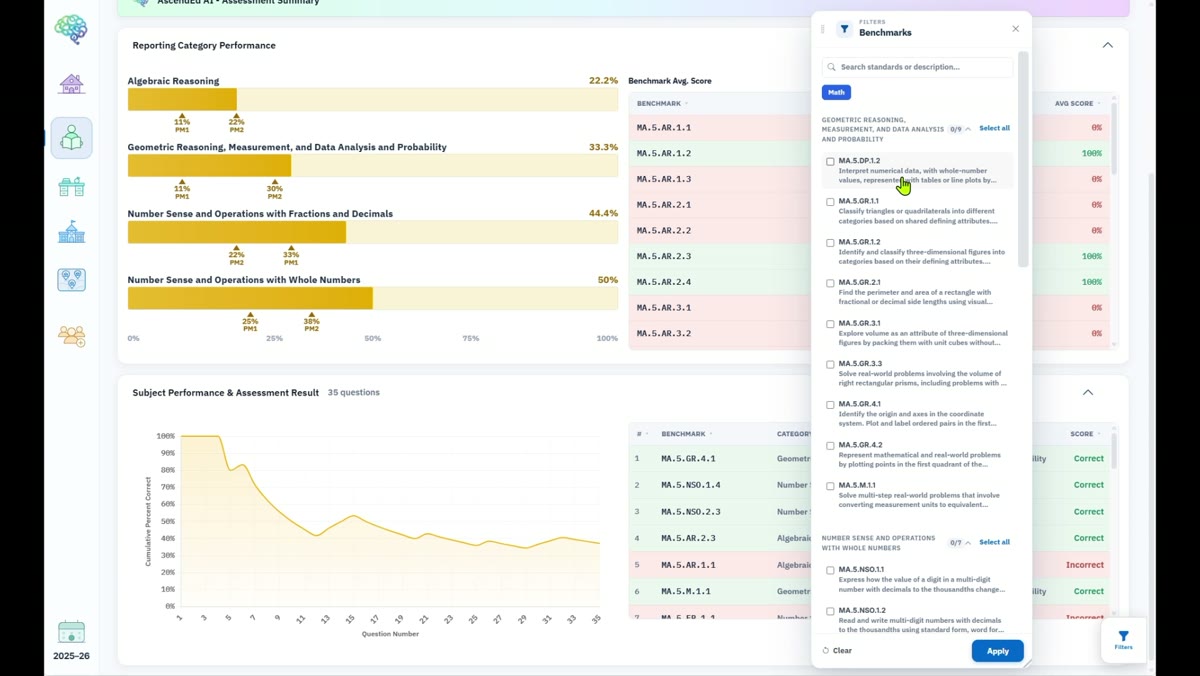Open the school building sidebar icon
The height and width of the screenshot is (676, 1200).
pos(71,232)
